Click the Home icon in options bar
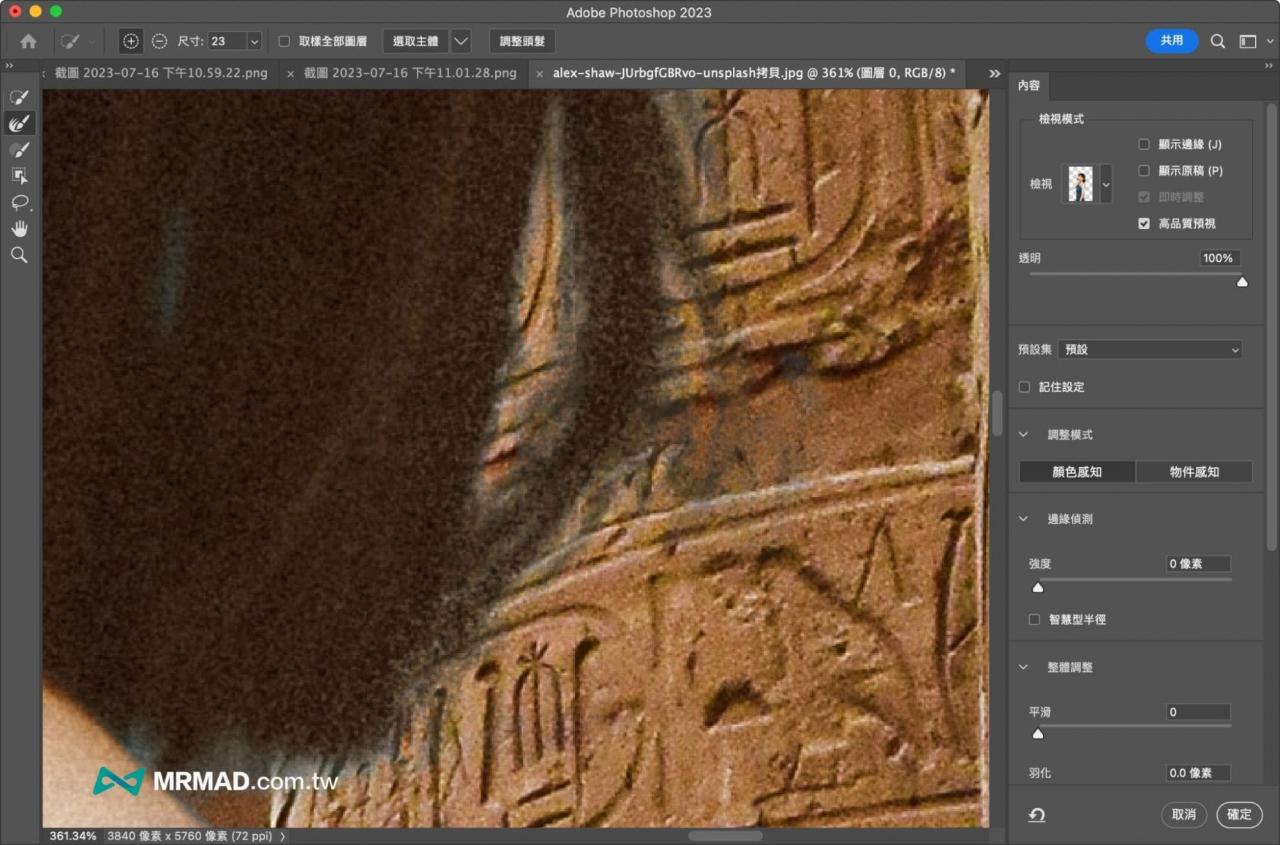Viewport: 1280px width, 845px height. coord(28,41)
